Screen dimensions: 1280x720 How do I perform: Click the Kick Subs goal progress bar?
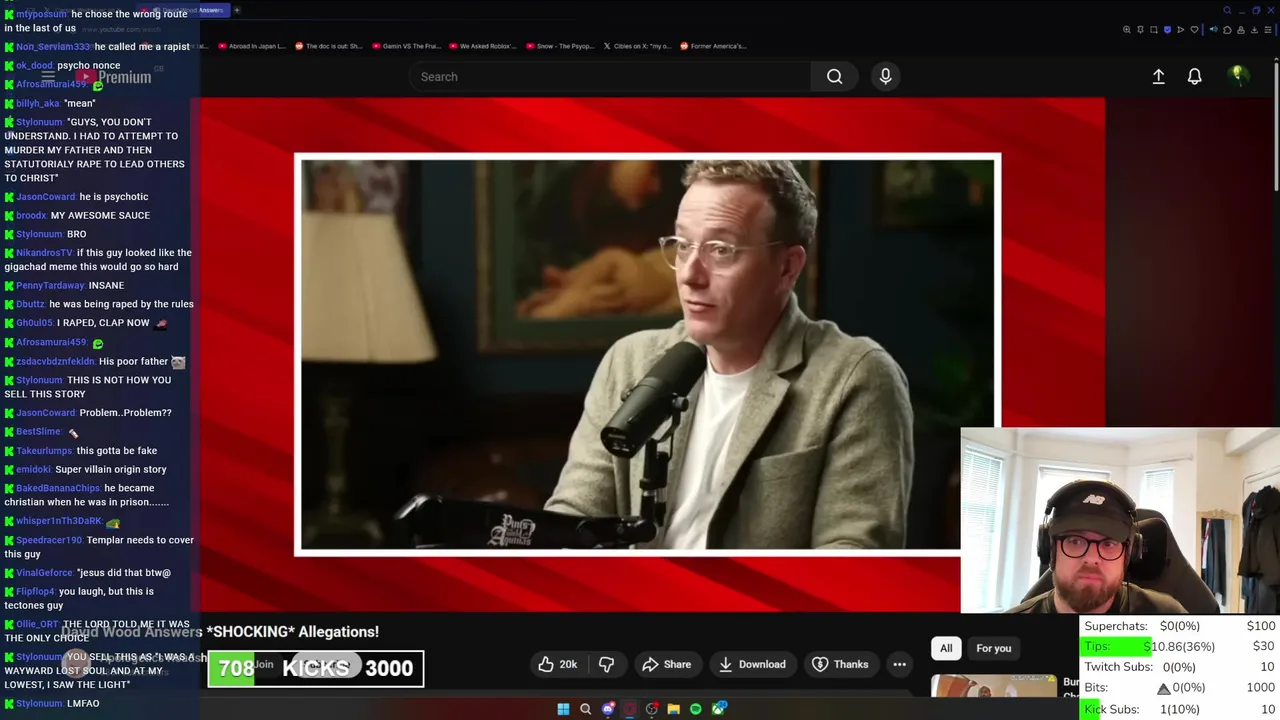[1179, 709]
